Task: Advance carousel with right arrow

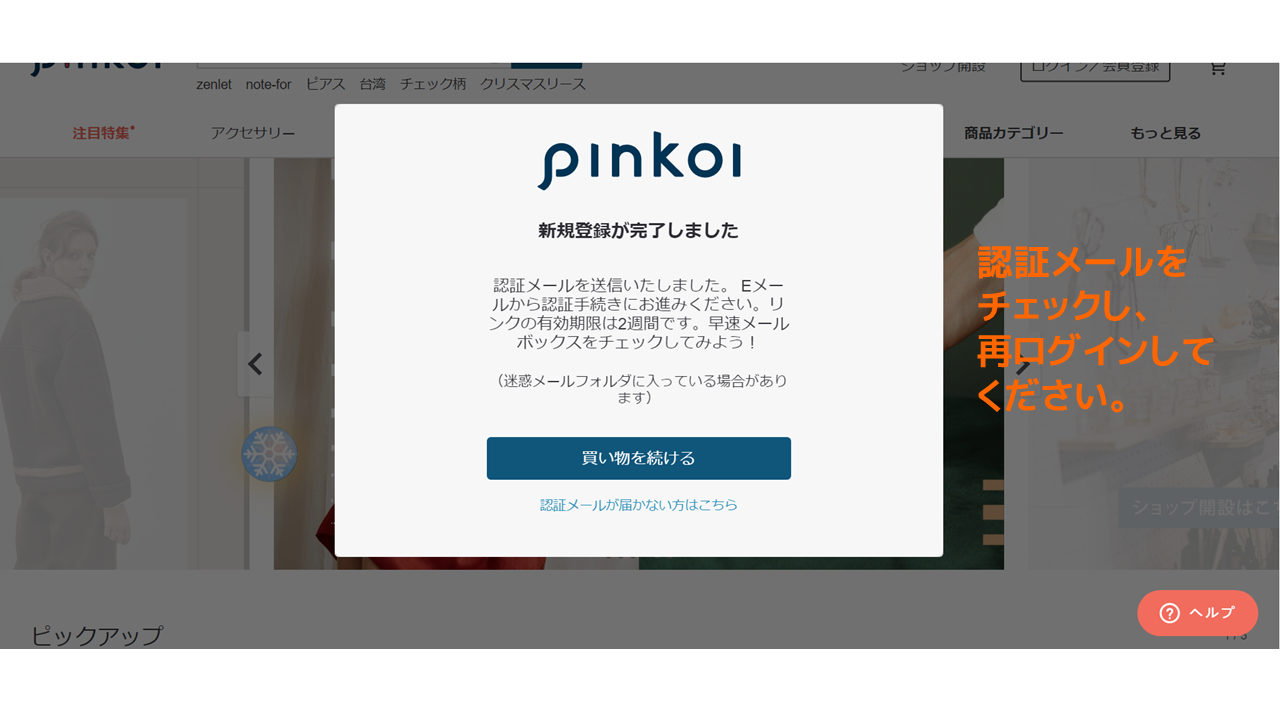Action: [x=1022, y=364]
